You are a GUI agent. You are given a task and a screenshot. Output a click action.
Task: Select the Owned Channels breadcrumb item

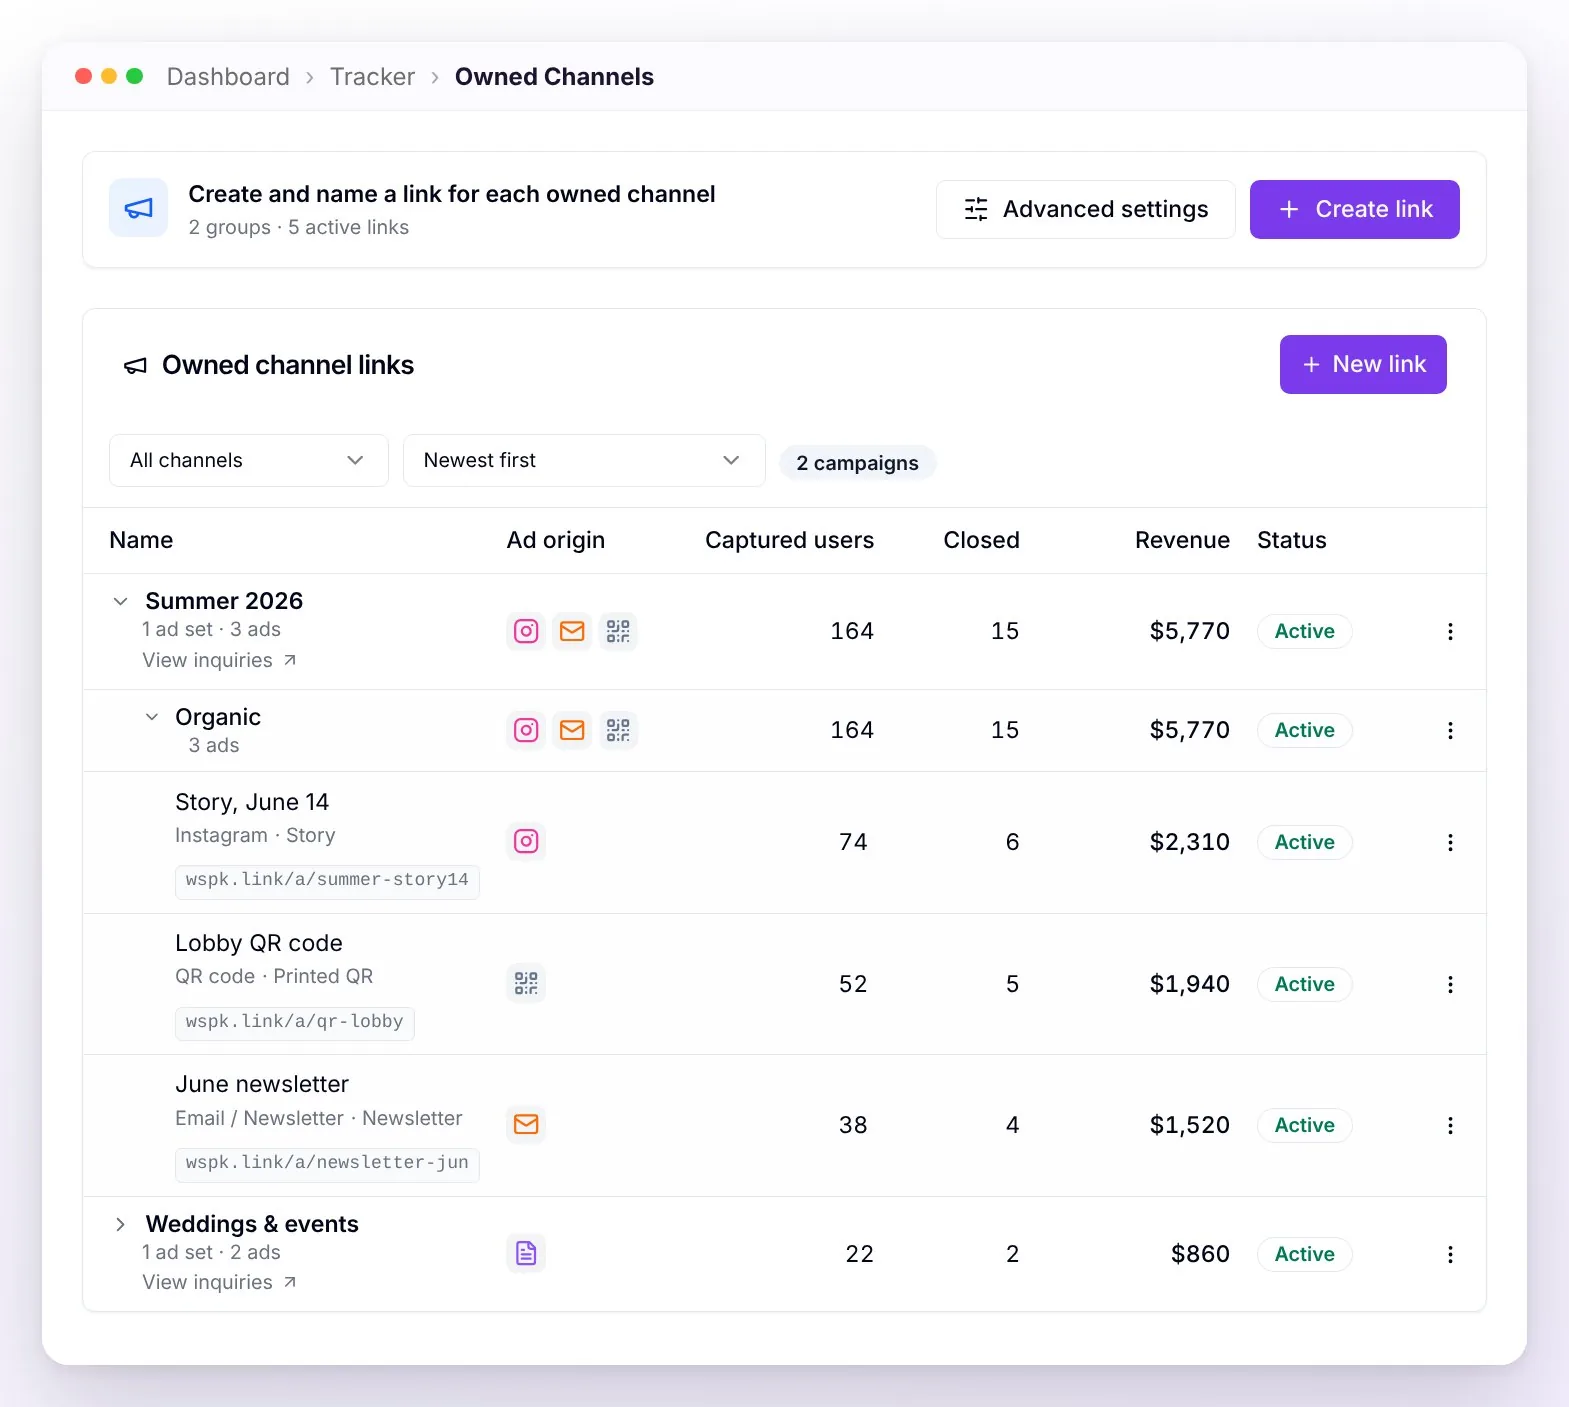(554, 77)
